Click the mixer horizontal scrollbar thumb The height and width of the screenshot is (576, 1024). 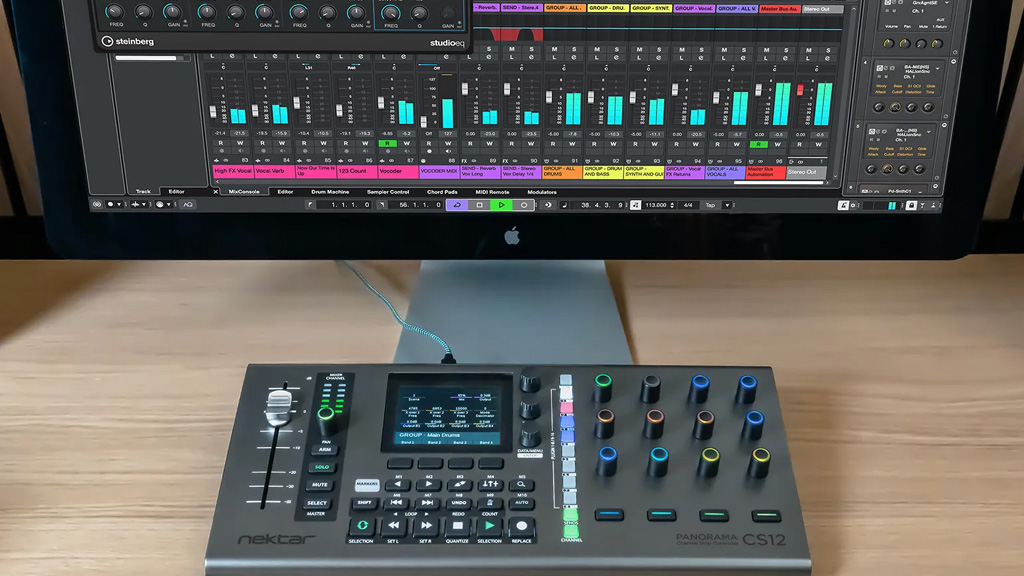(x=779, y=183)
